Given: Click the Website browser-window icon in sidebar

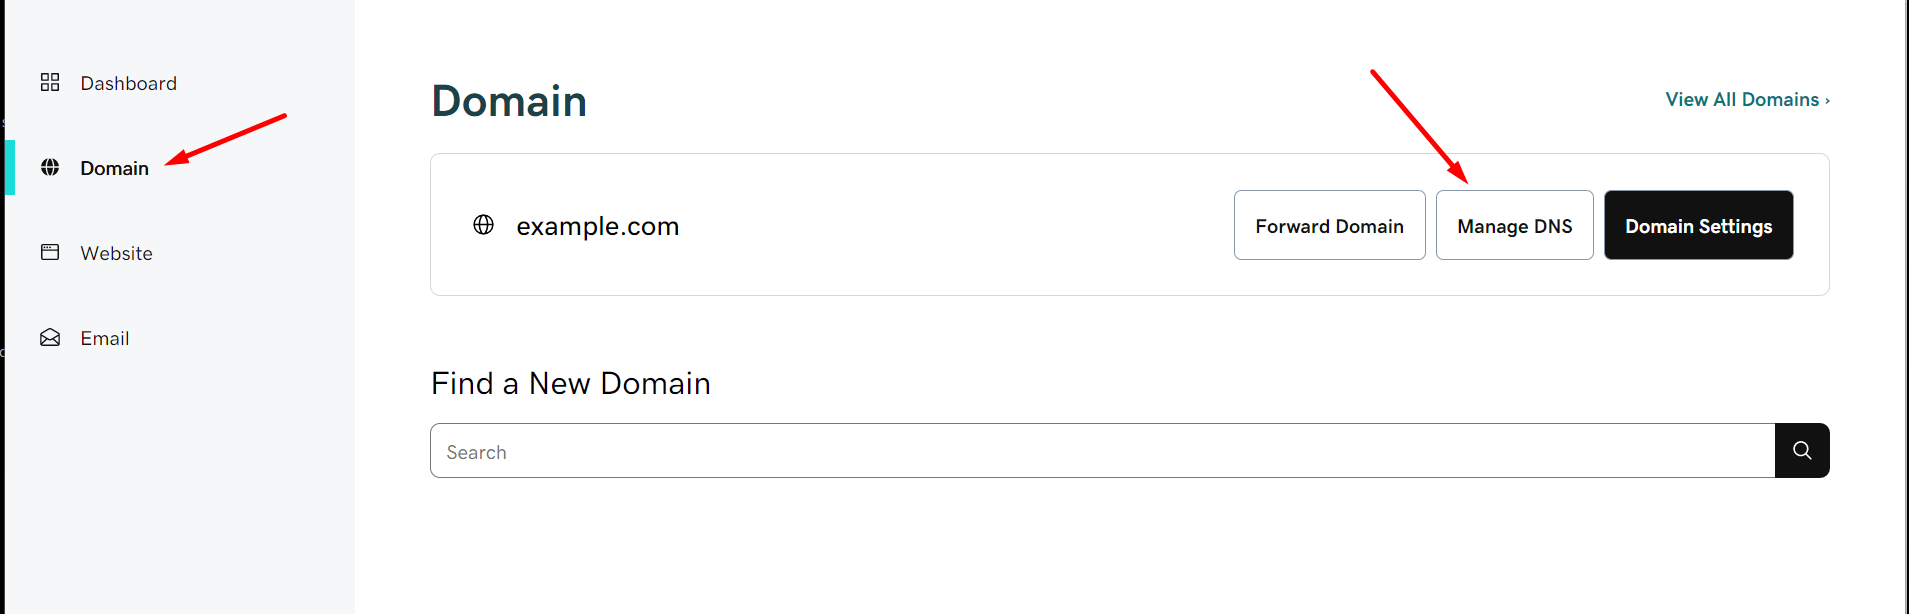Looking at the screenshot, I should [x=50, y=252].
